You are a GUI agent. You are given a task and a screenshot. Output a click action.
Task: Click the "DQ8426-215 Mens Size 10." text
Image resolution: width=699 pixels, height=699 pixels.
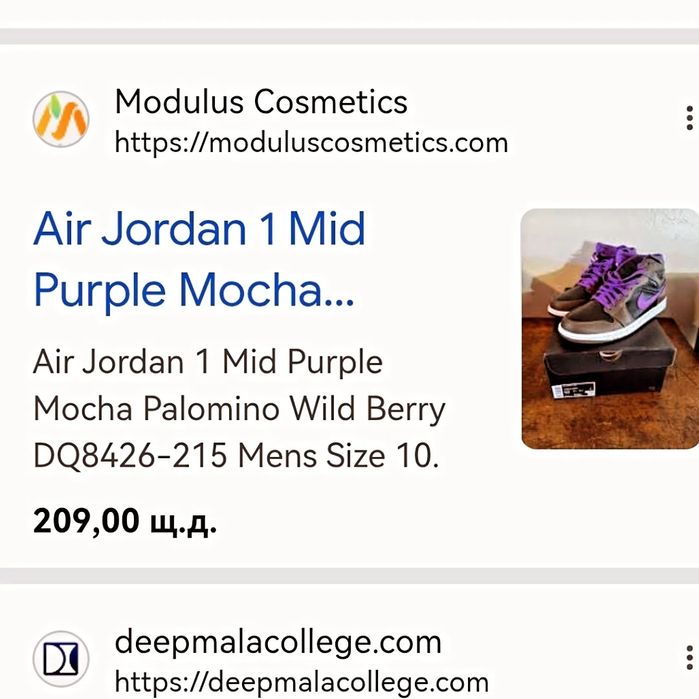coord(236,456)
